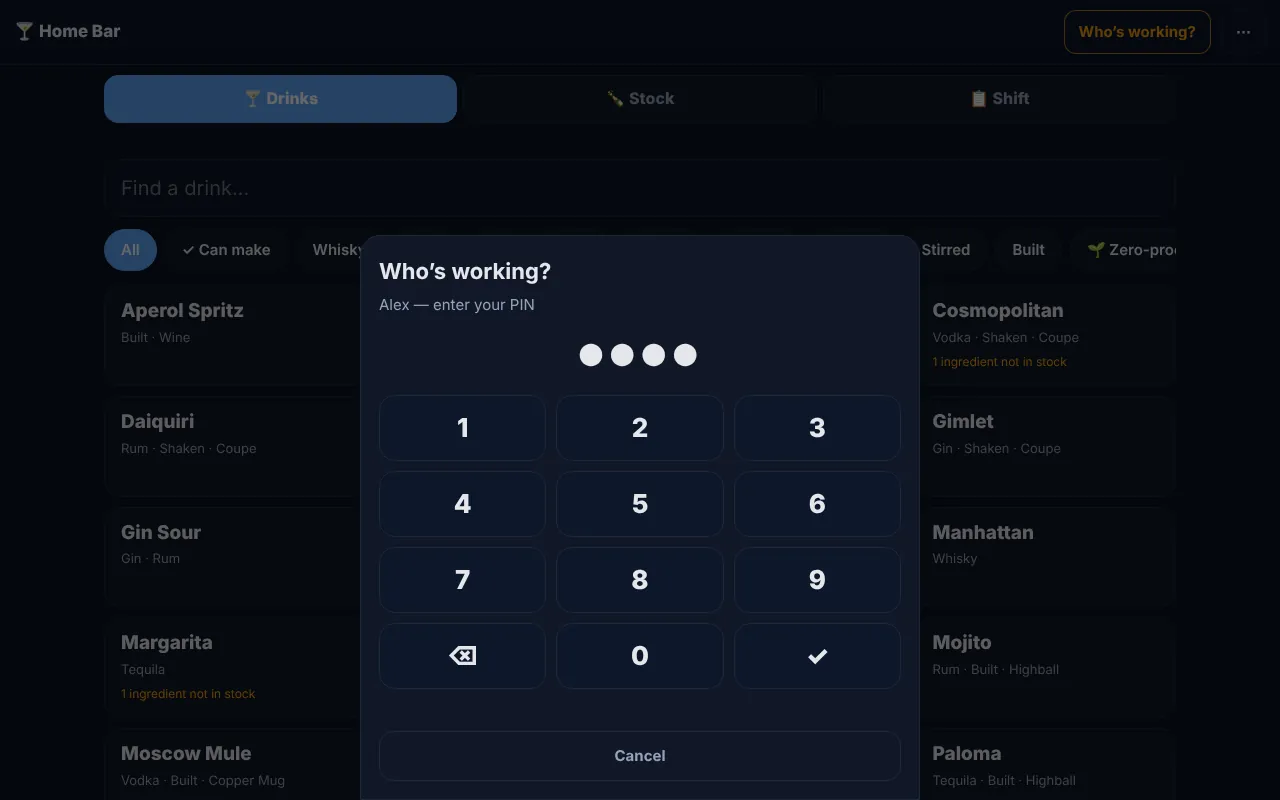Tap keypad digit 0
Viewport: 1280px width, 800px height.
pos(640,656)
